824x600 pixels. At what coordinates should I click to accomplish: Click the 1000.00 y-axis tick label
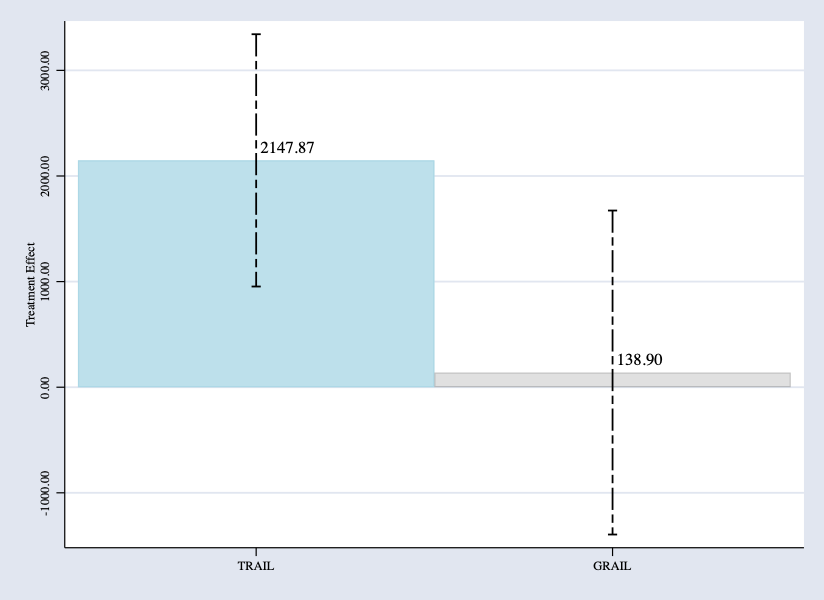coord(46,282)
